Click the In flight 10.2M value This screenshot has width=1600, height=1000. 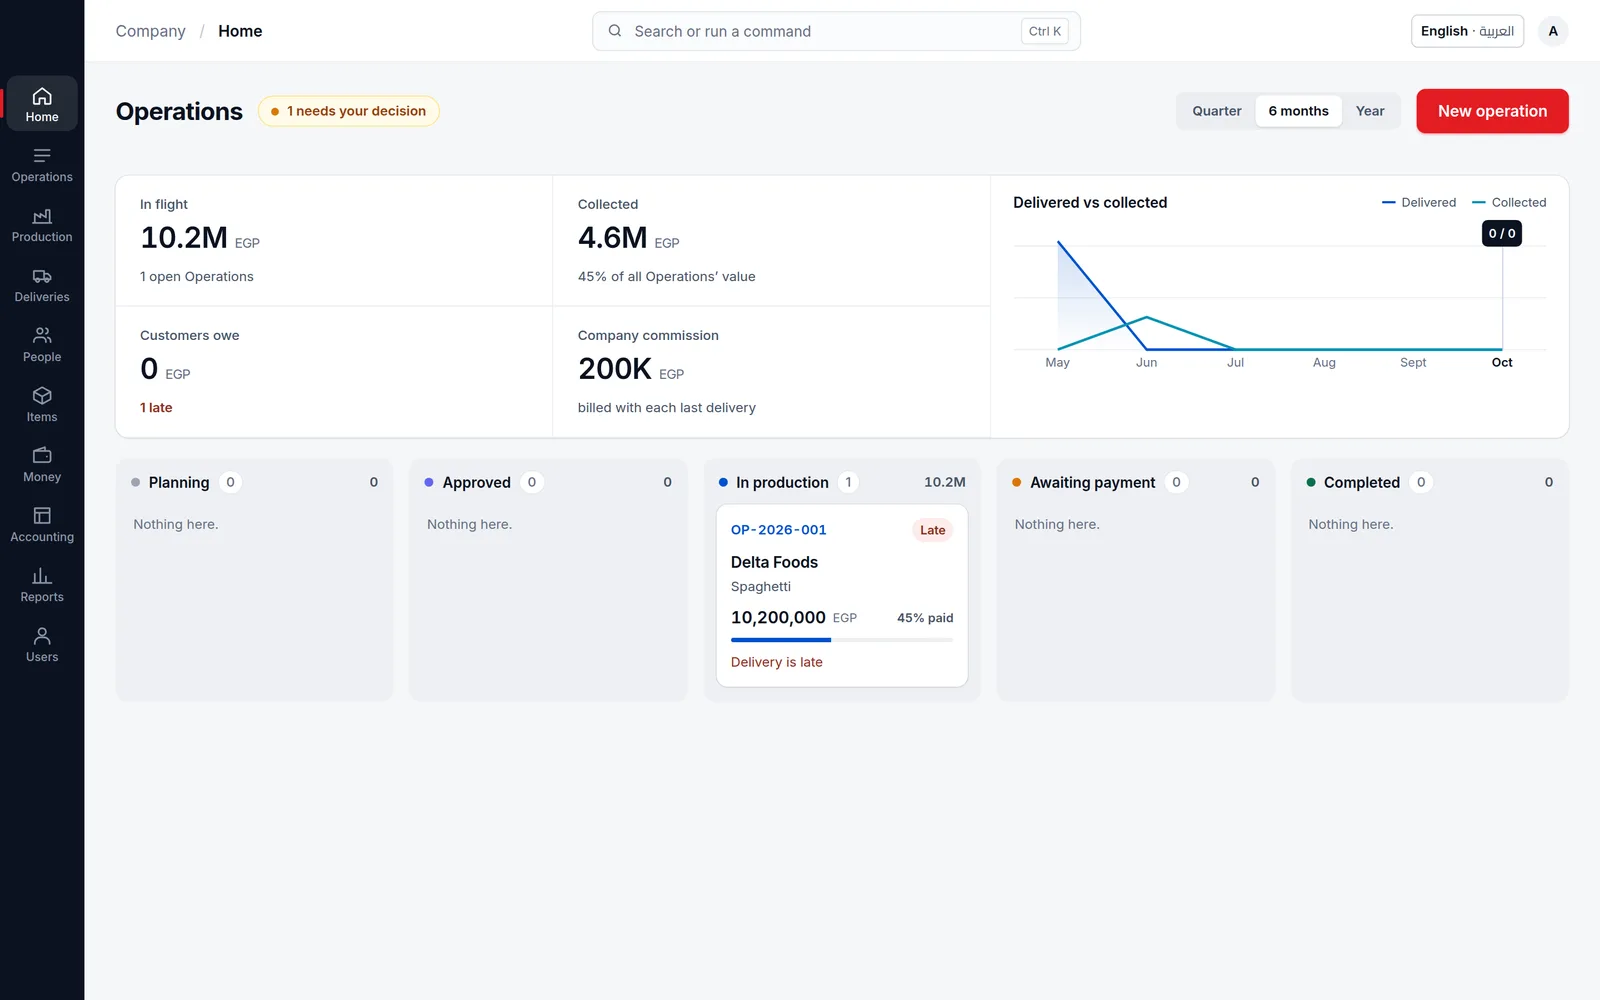(184, 238)
